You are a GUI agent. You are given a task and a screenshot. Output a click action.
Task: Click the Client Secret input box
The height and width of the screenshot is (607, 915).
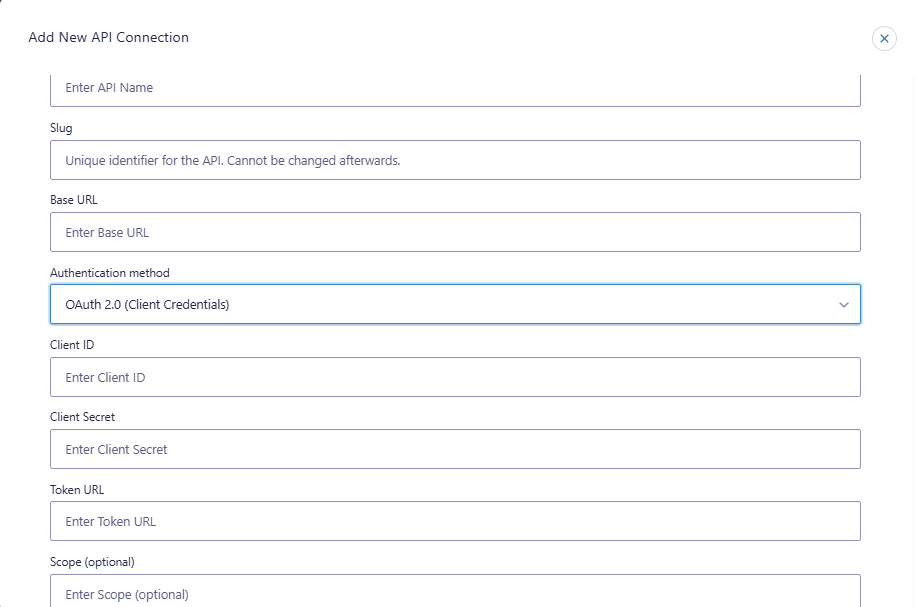click(x=455, y=449)
